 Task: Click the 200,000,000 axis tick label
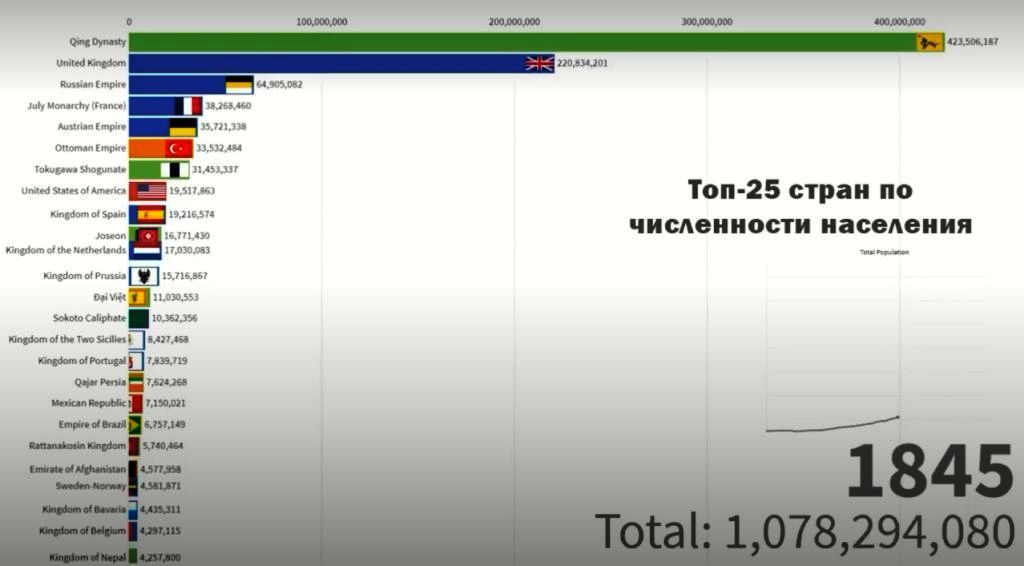[514, 21]
